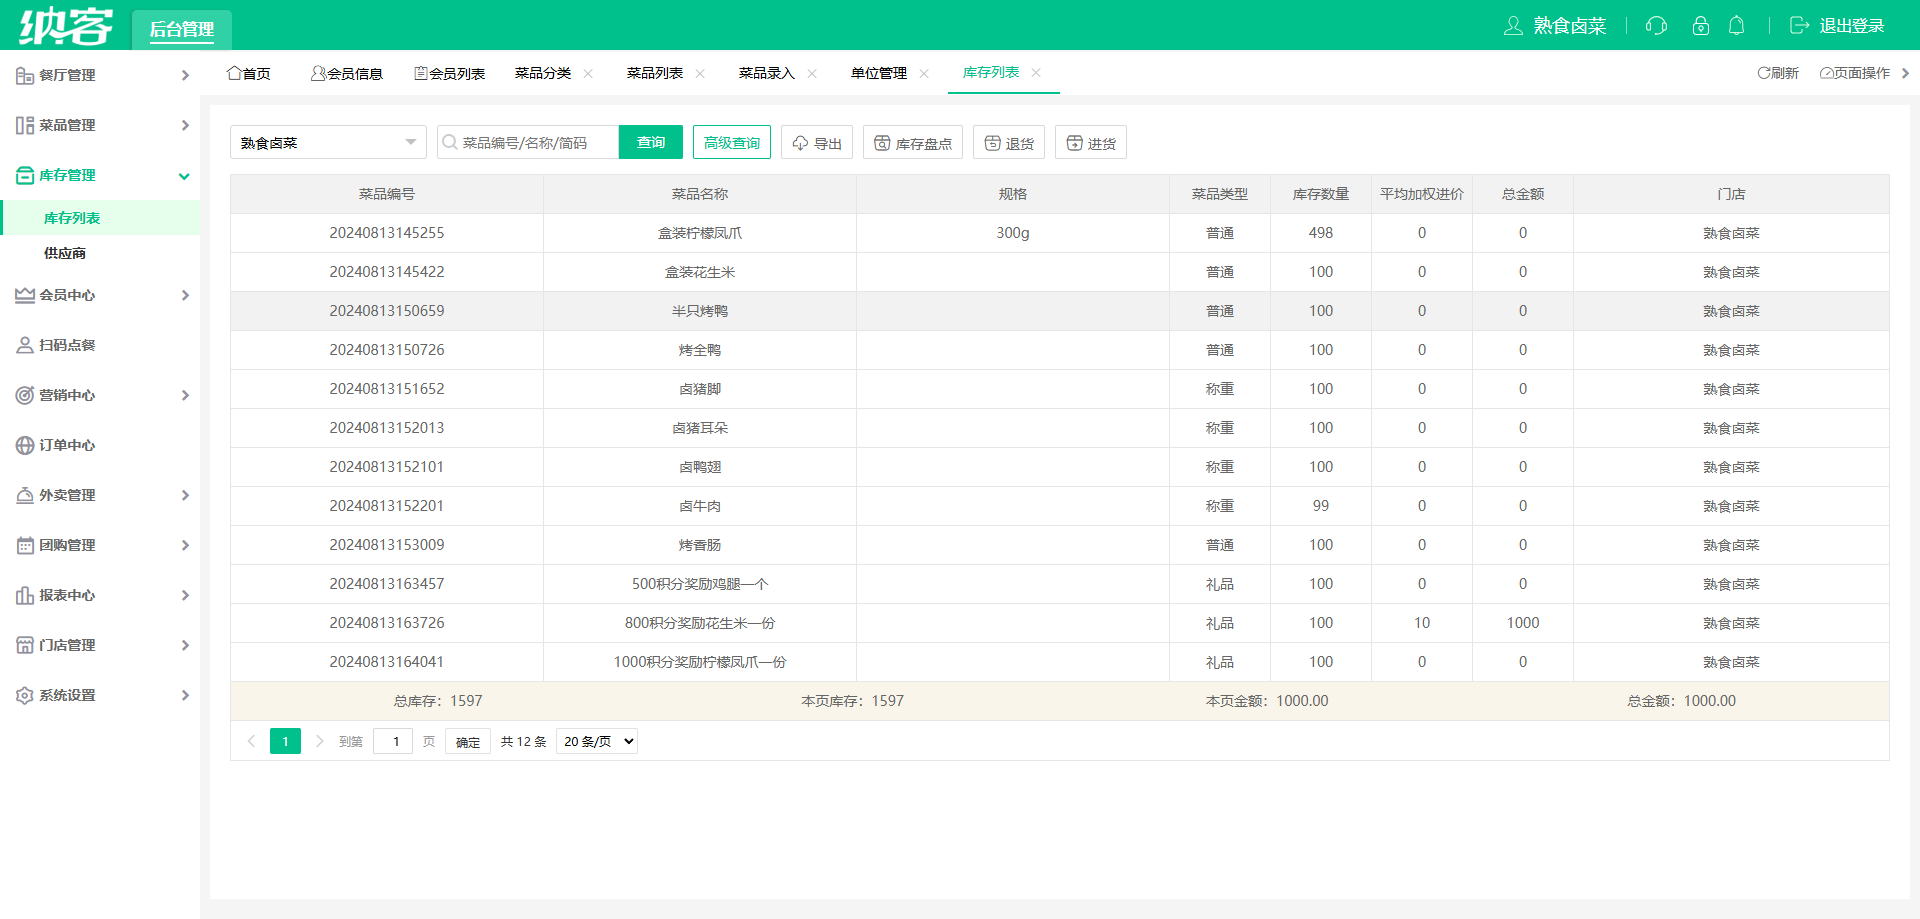This screenshot has width=1920, height=919.
Task: Expand 菜品管理 sidebar menu
Action: (x=100, y=125)
